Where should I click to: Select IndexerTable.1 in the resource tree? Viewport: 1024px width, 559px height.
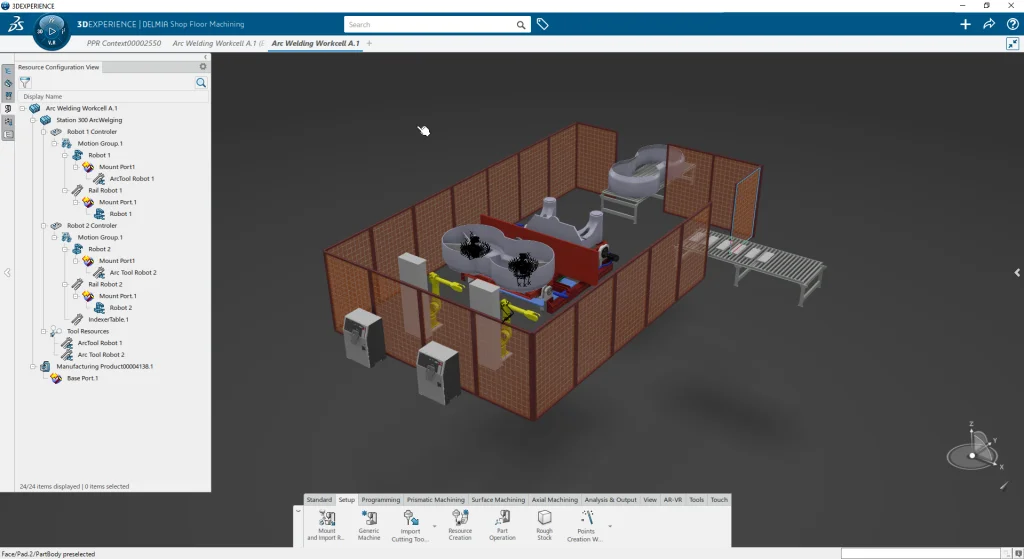108,319
